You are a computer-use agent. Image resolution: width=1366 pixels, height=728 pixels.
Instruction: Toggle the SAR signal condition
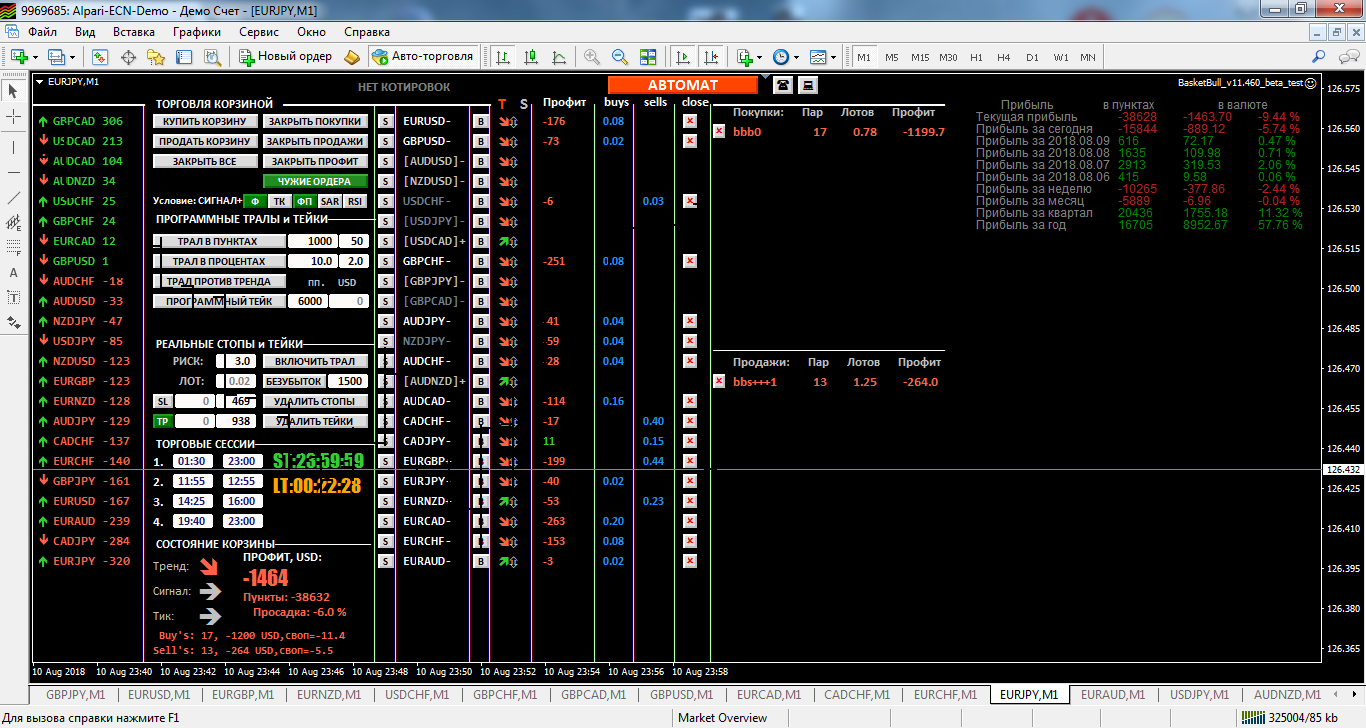[330, 201]
